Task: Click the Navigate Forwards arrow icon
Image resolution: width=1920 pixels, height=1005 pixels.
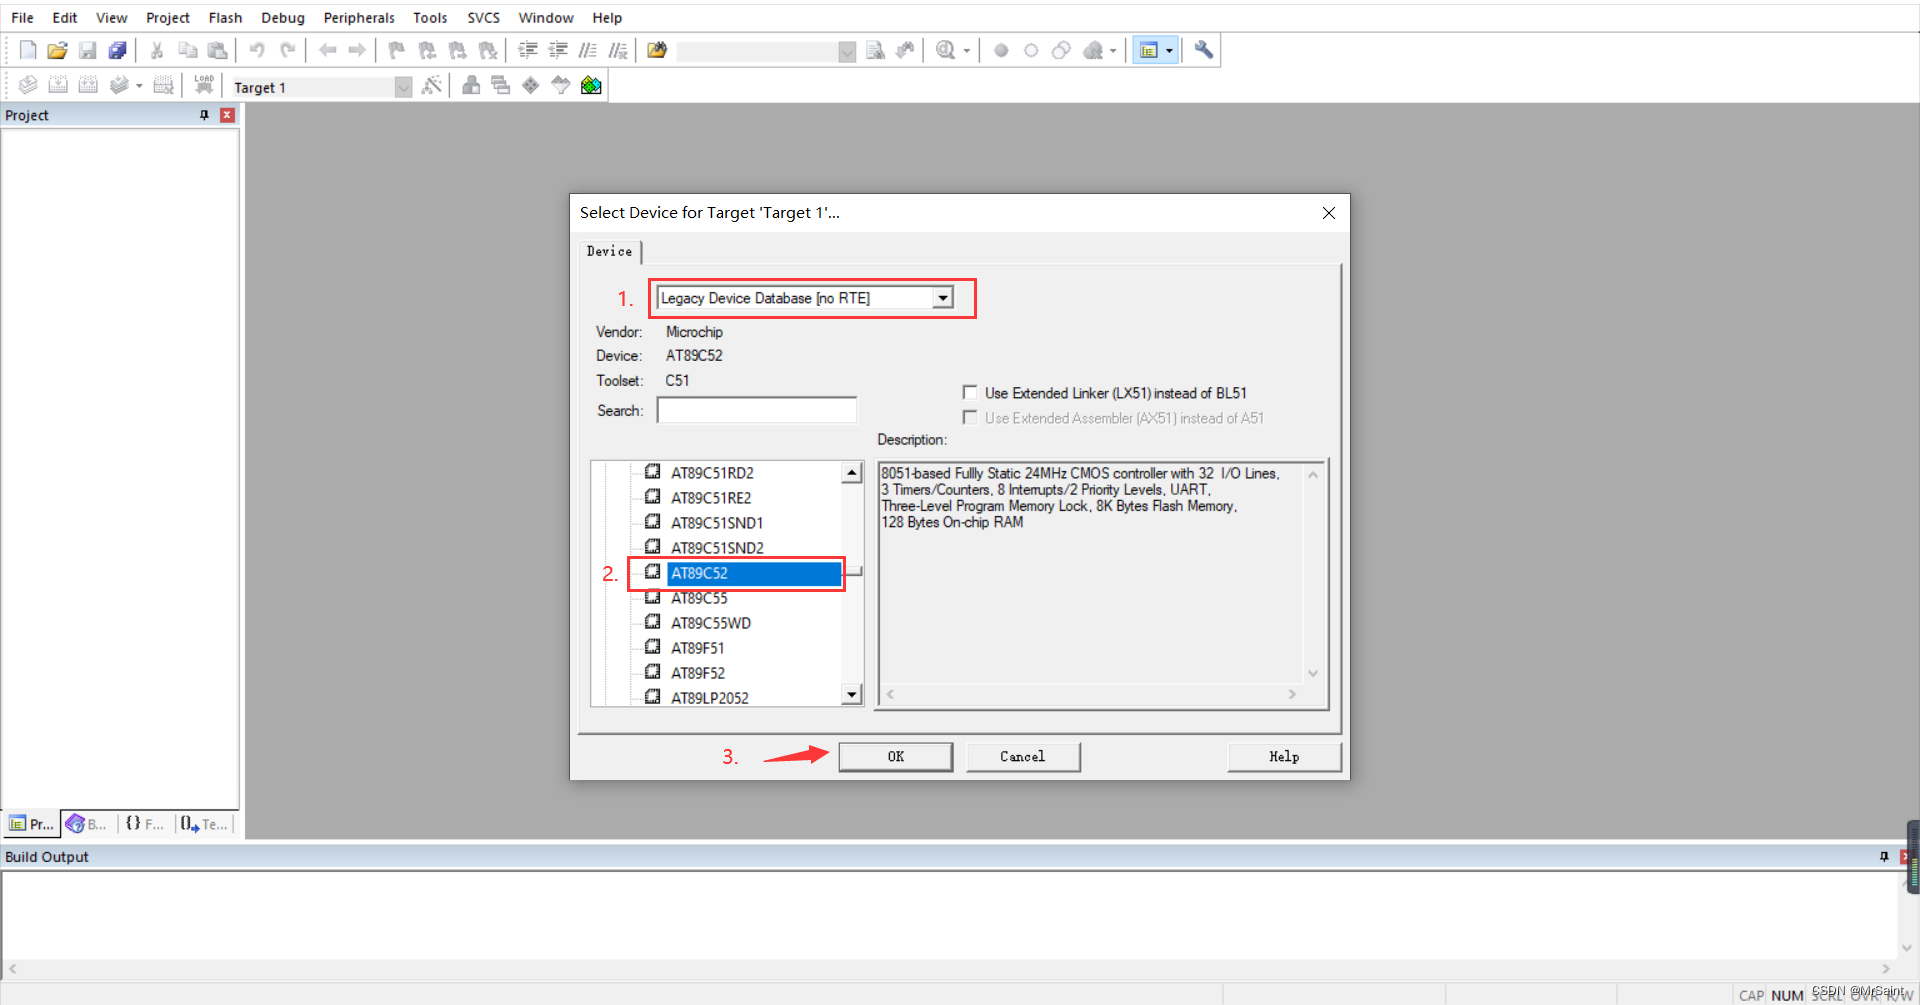Action: click(x=357, y=50)
